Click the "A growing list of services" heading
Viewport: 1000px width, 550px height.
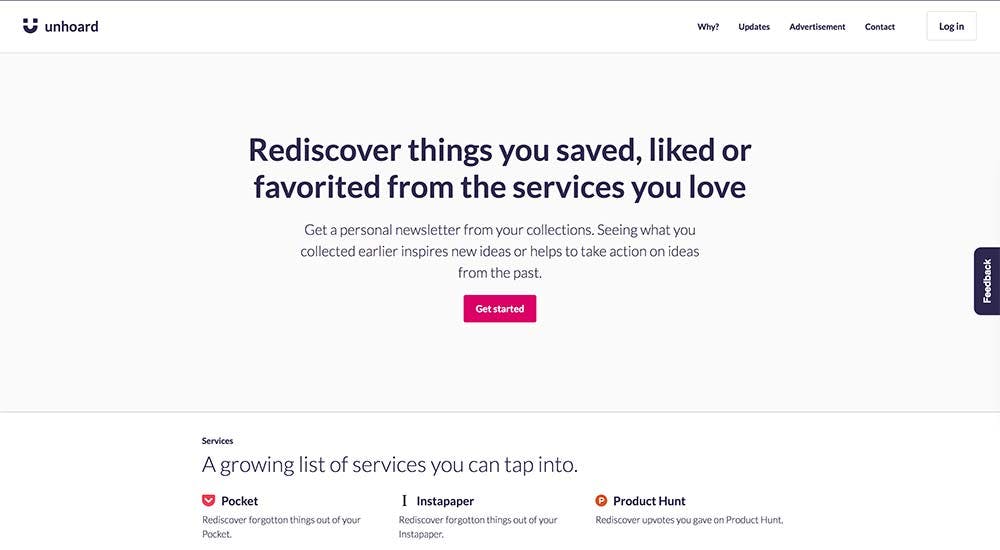tap(390, 465)
